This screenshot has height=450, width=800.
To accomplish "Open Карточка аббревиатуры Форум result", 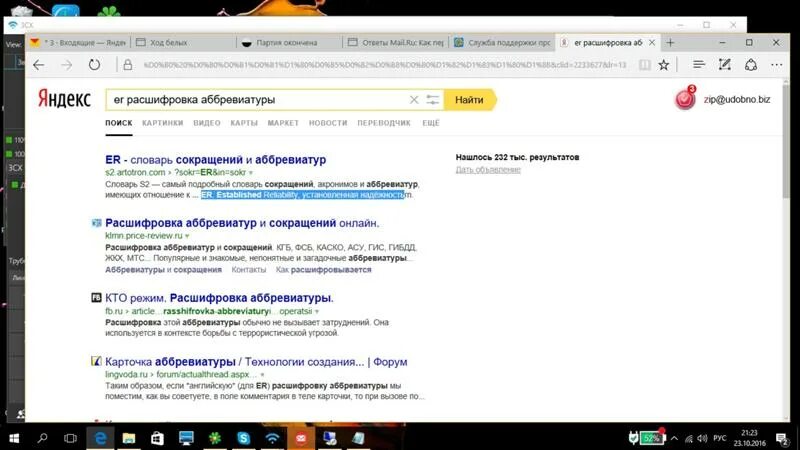I will tap(256, 362).
